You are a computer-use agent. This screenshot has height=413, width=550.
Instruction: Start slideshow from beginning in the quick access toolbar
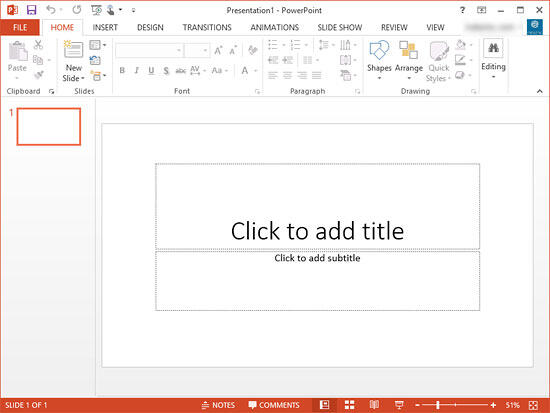pos(96,10)
